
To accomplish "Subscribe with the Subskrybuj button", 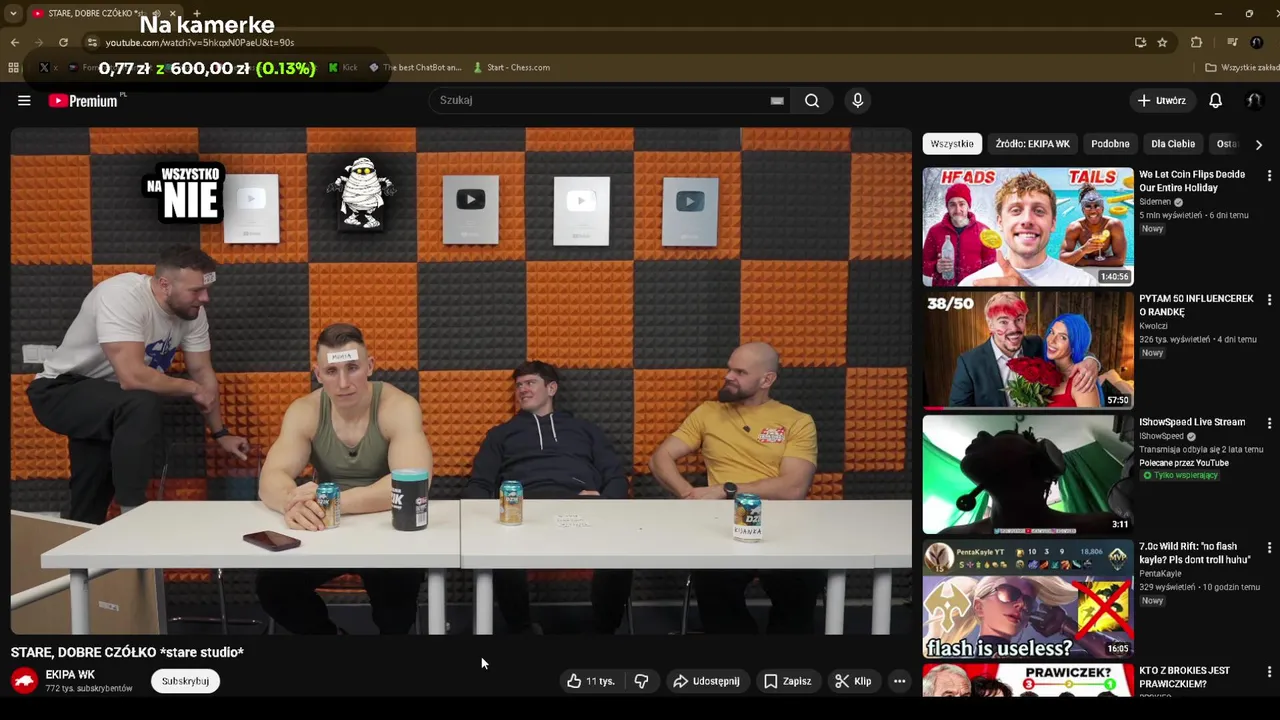I will pos(185,681).
